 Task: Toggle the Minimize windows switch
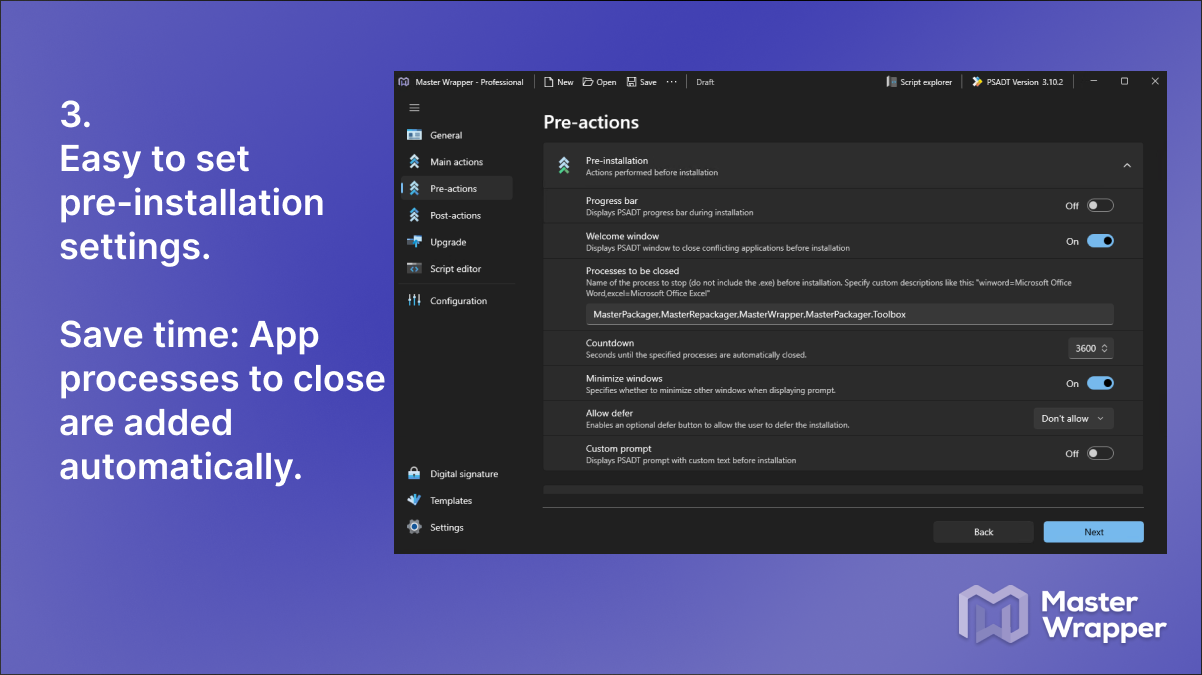(1100, 383)
